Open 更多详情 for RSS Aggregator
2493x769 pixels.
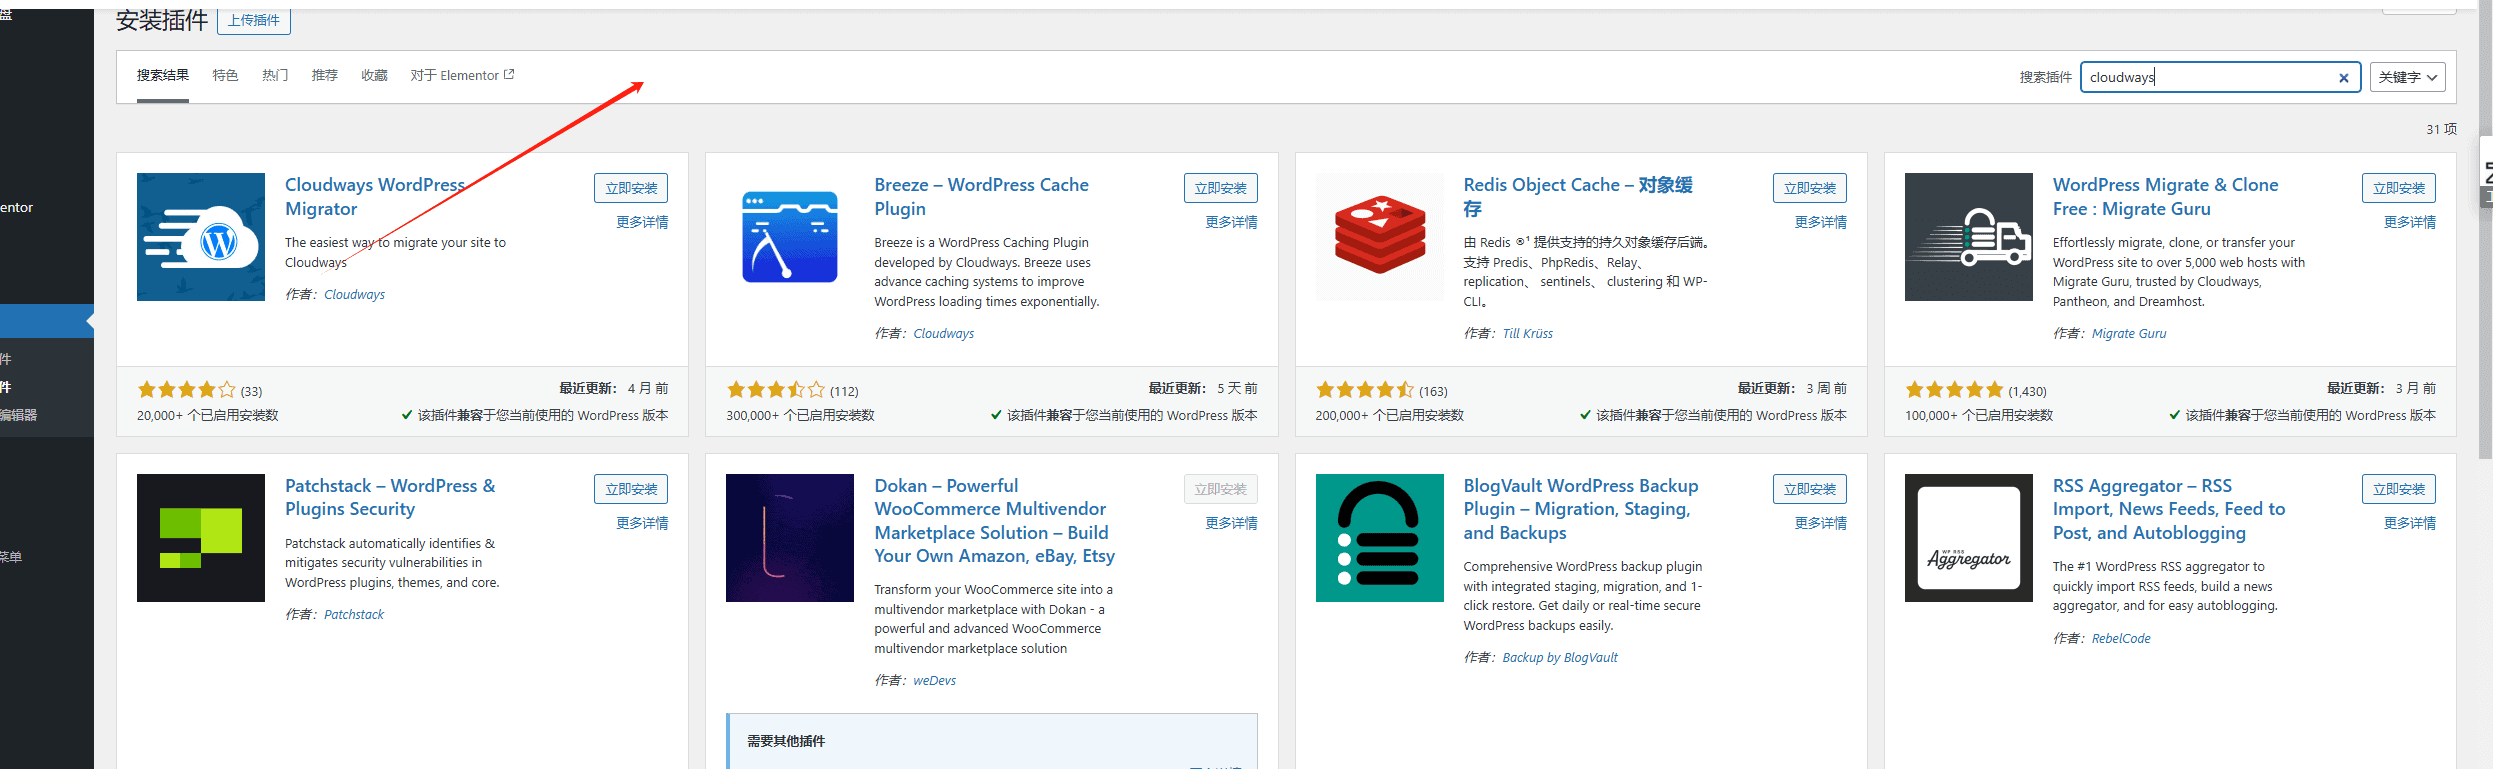pyautogui.click(x=2410, y=523)
